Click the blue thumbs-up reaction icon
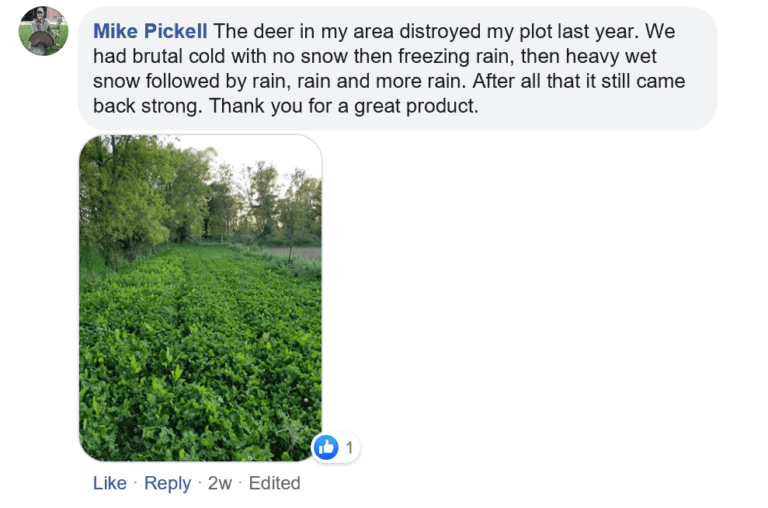Viewport: 768px width, 508px height. [x=326, y=447]
